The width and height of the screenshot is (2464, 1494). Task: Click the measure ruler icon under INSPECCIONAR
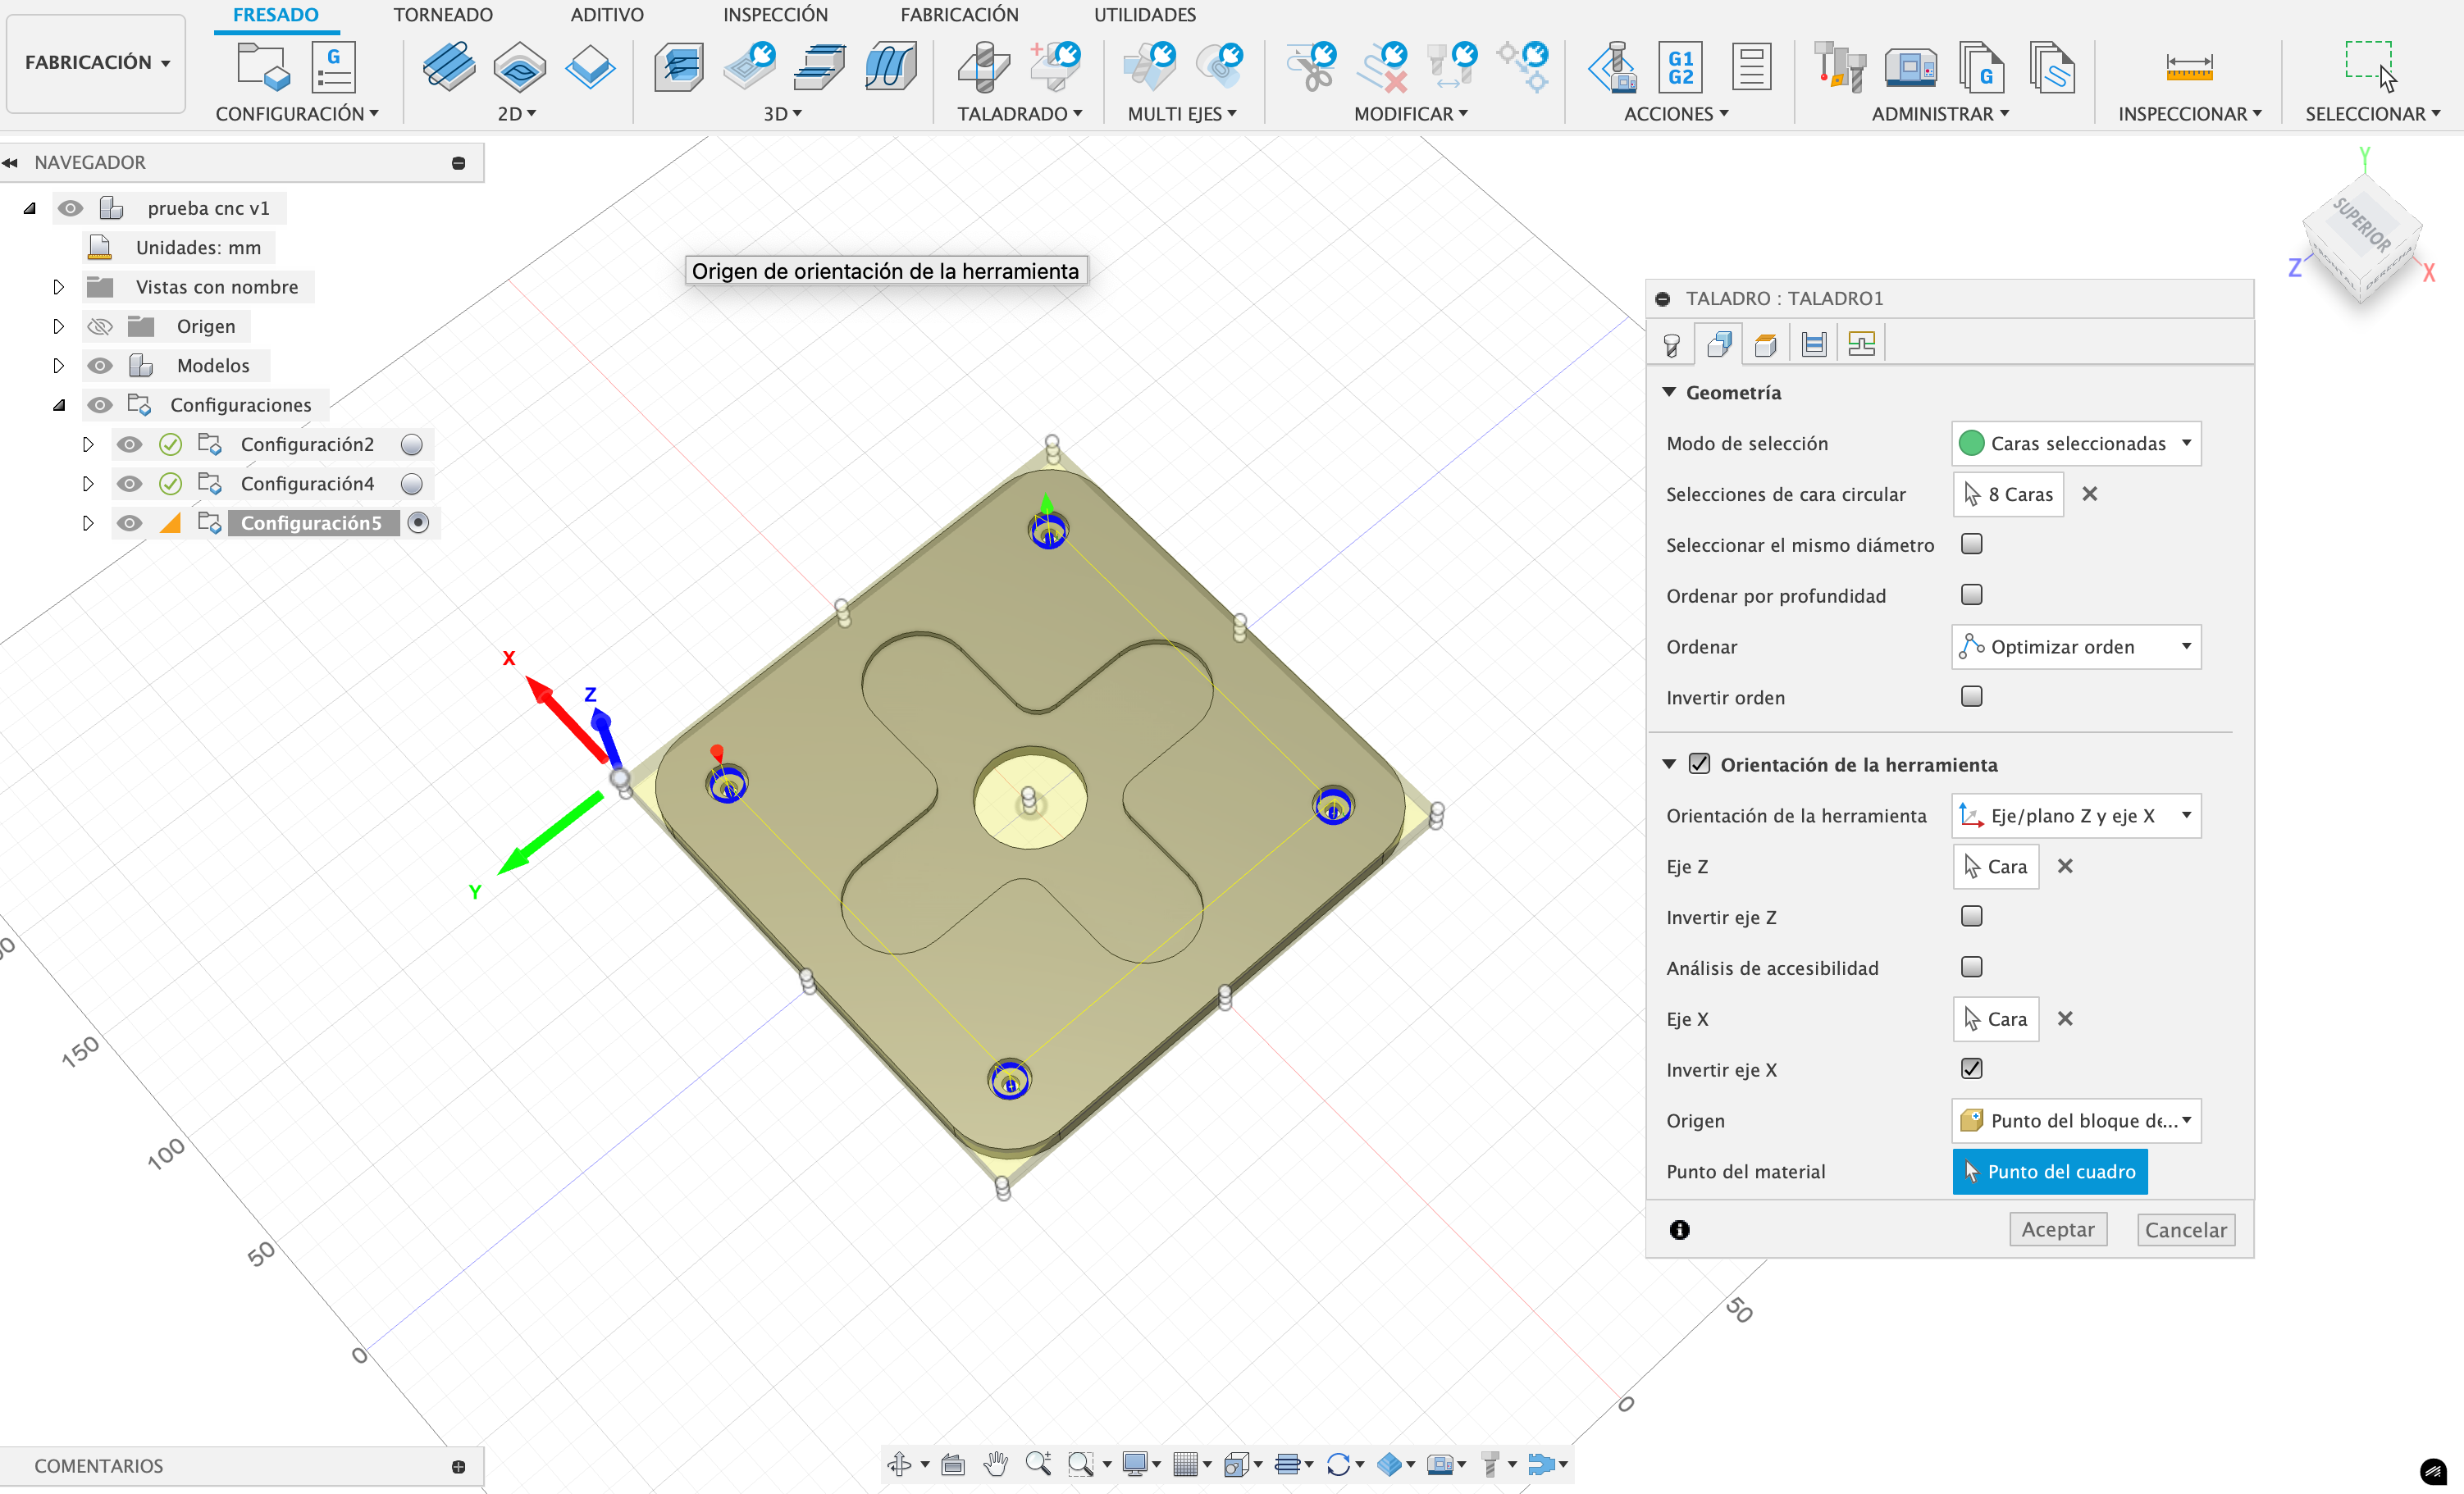click(x=2188, y=67)
